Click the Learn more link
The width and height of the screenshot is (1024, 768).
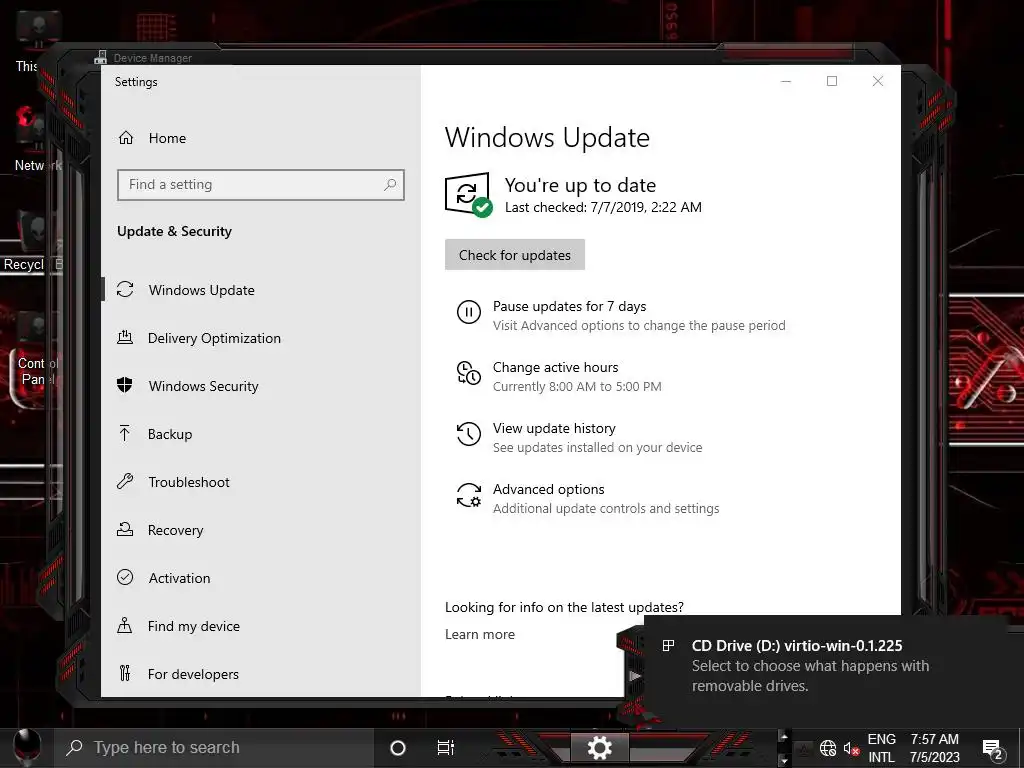(x=480, y=634)
